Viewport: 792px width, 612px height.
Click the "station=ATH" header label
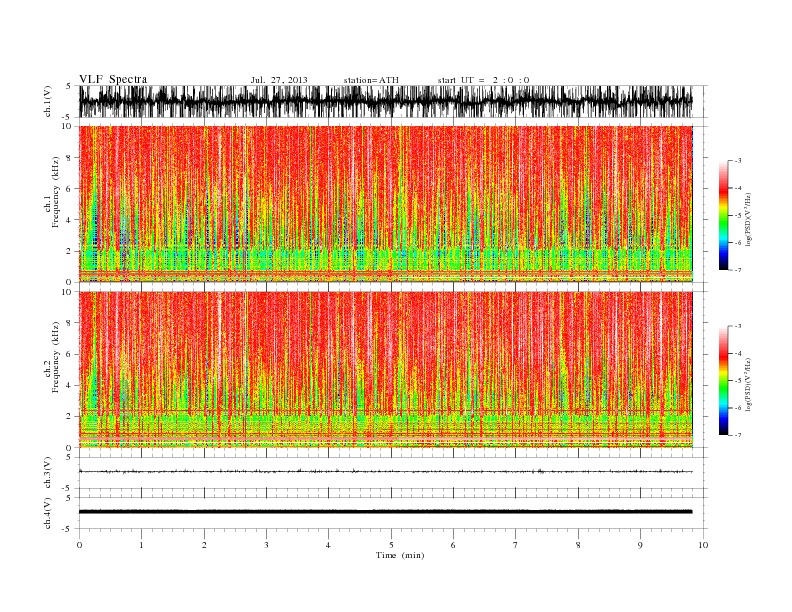click(371, 80)
